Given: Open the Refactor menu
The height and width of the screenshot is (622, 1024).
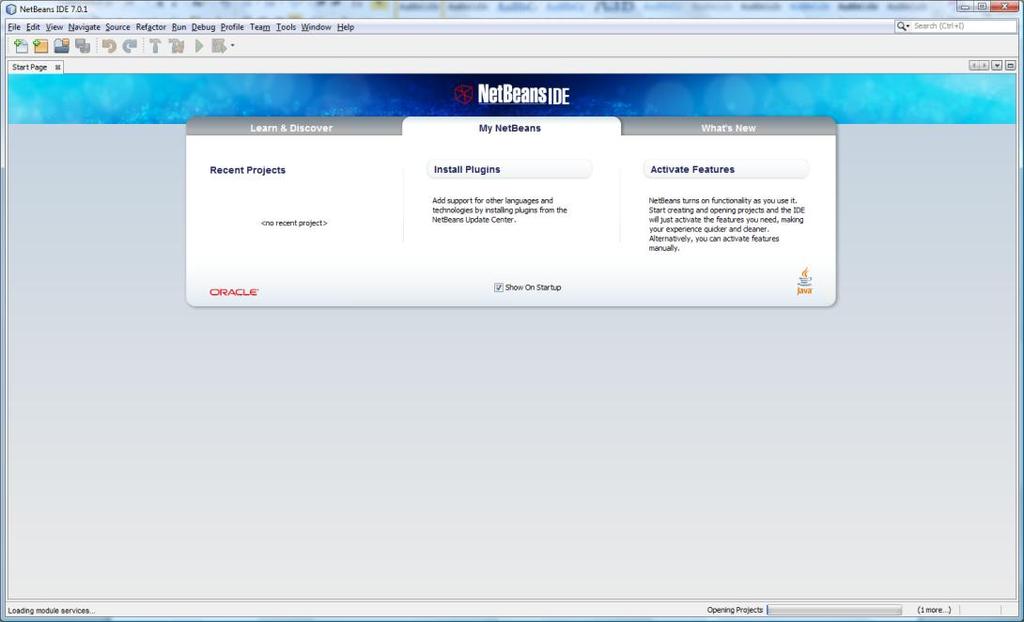Looking at the screenshot, I should tap(151, 27).
